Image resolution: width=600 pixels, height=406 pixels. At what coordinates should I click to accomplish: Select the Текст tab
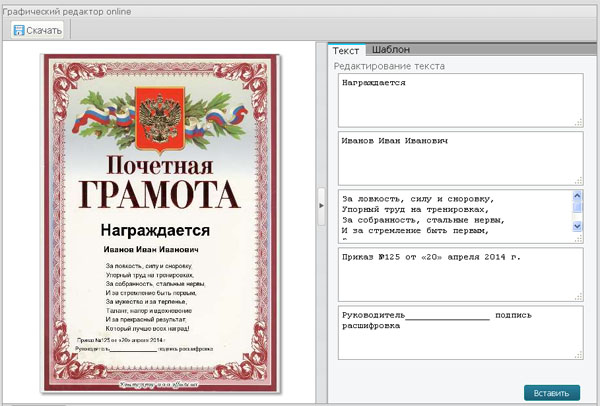[x=346, y=51]
